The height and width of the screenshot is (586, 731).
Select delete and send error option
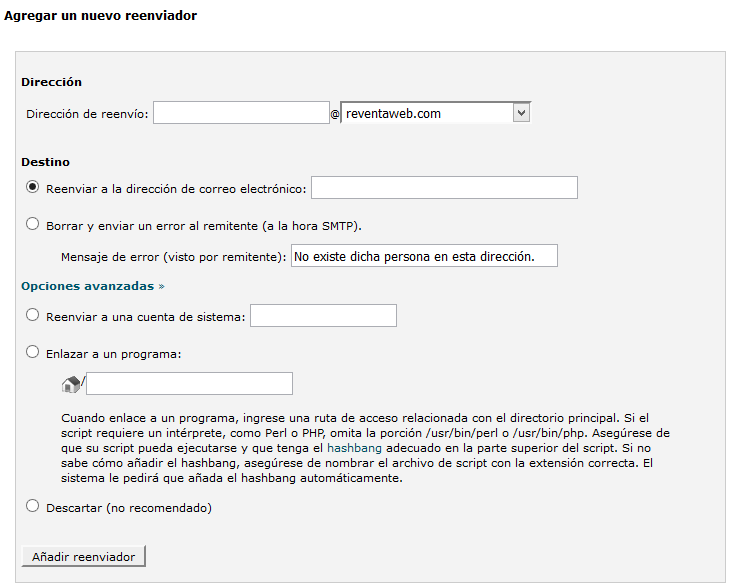(x=33, y=224)
